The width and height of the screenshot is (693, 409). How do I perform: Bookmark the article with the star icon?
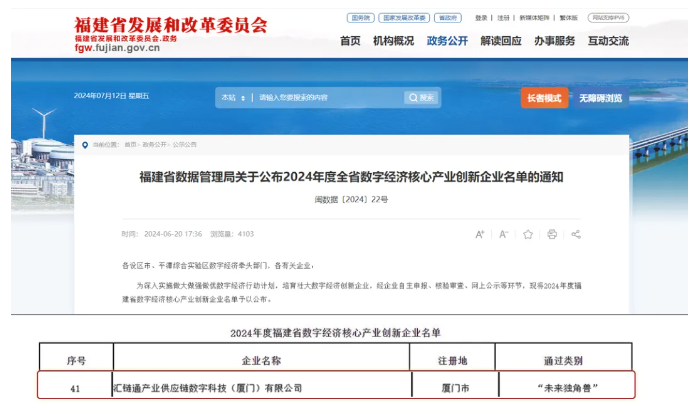528,234
